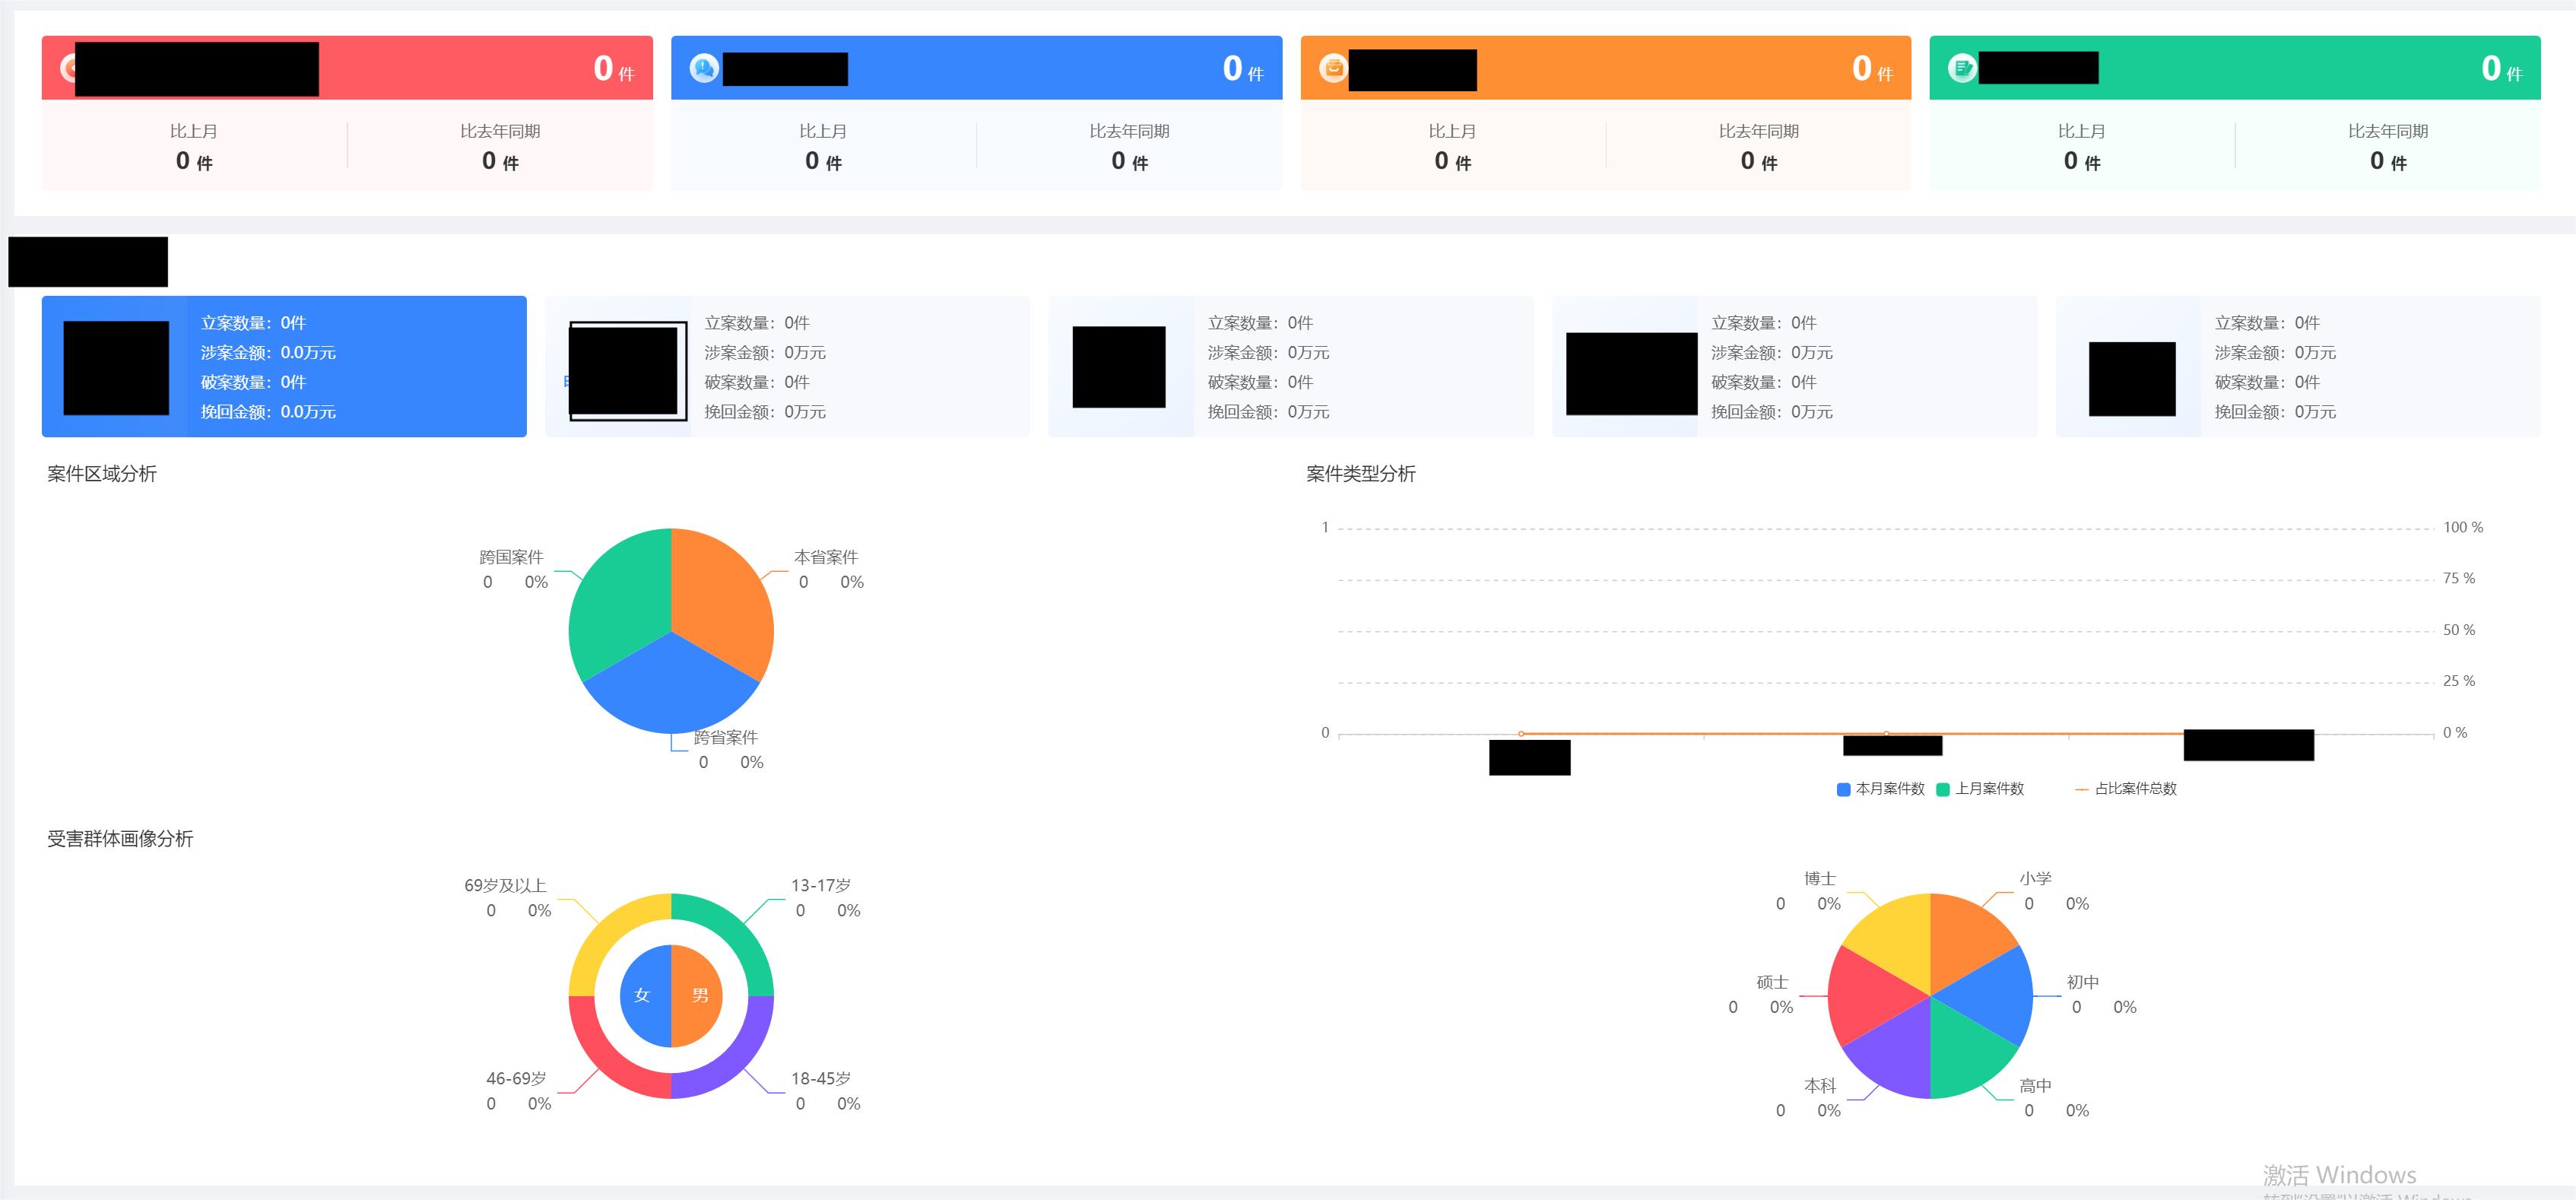This screenshot has width=2576, height=1200.
Task: Click the icon on the blue summary card
Action: [704, 68]
